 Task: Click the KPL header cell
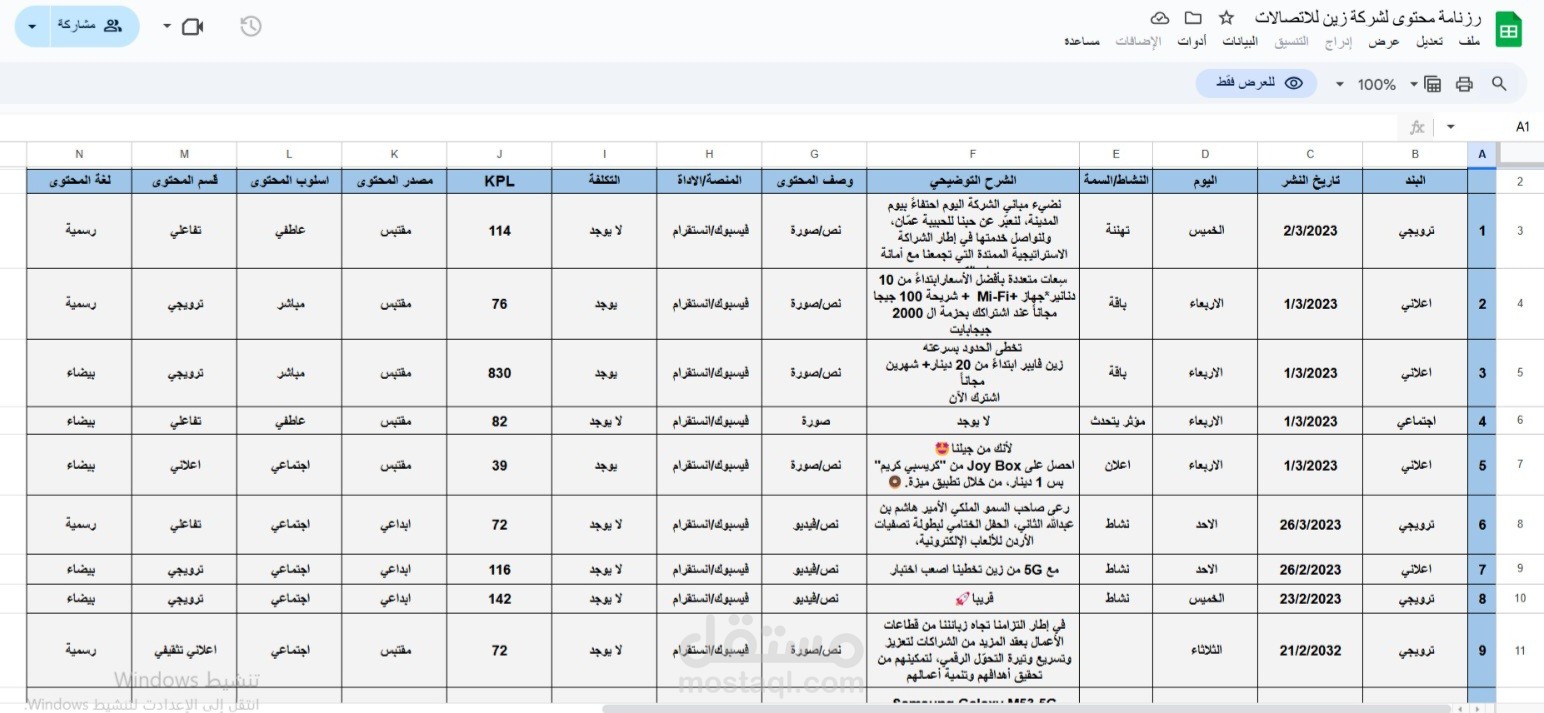coord(499,181)
